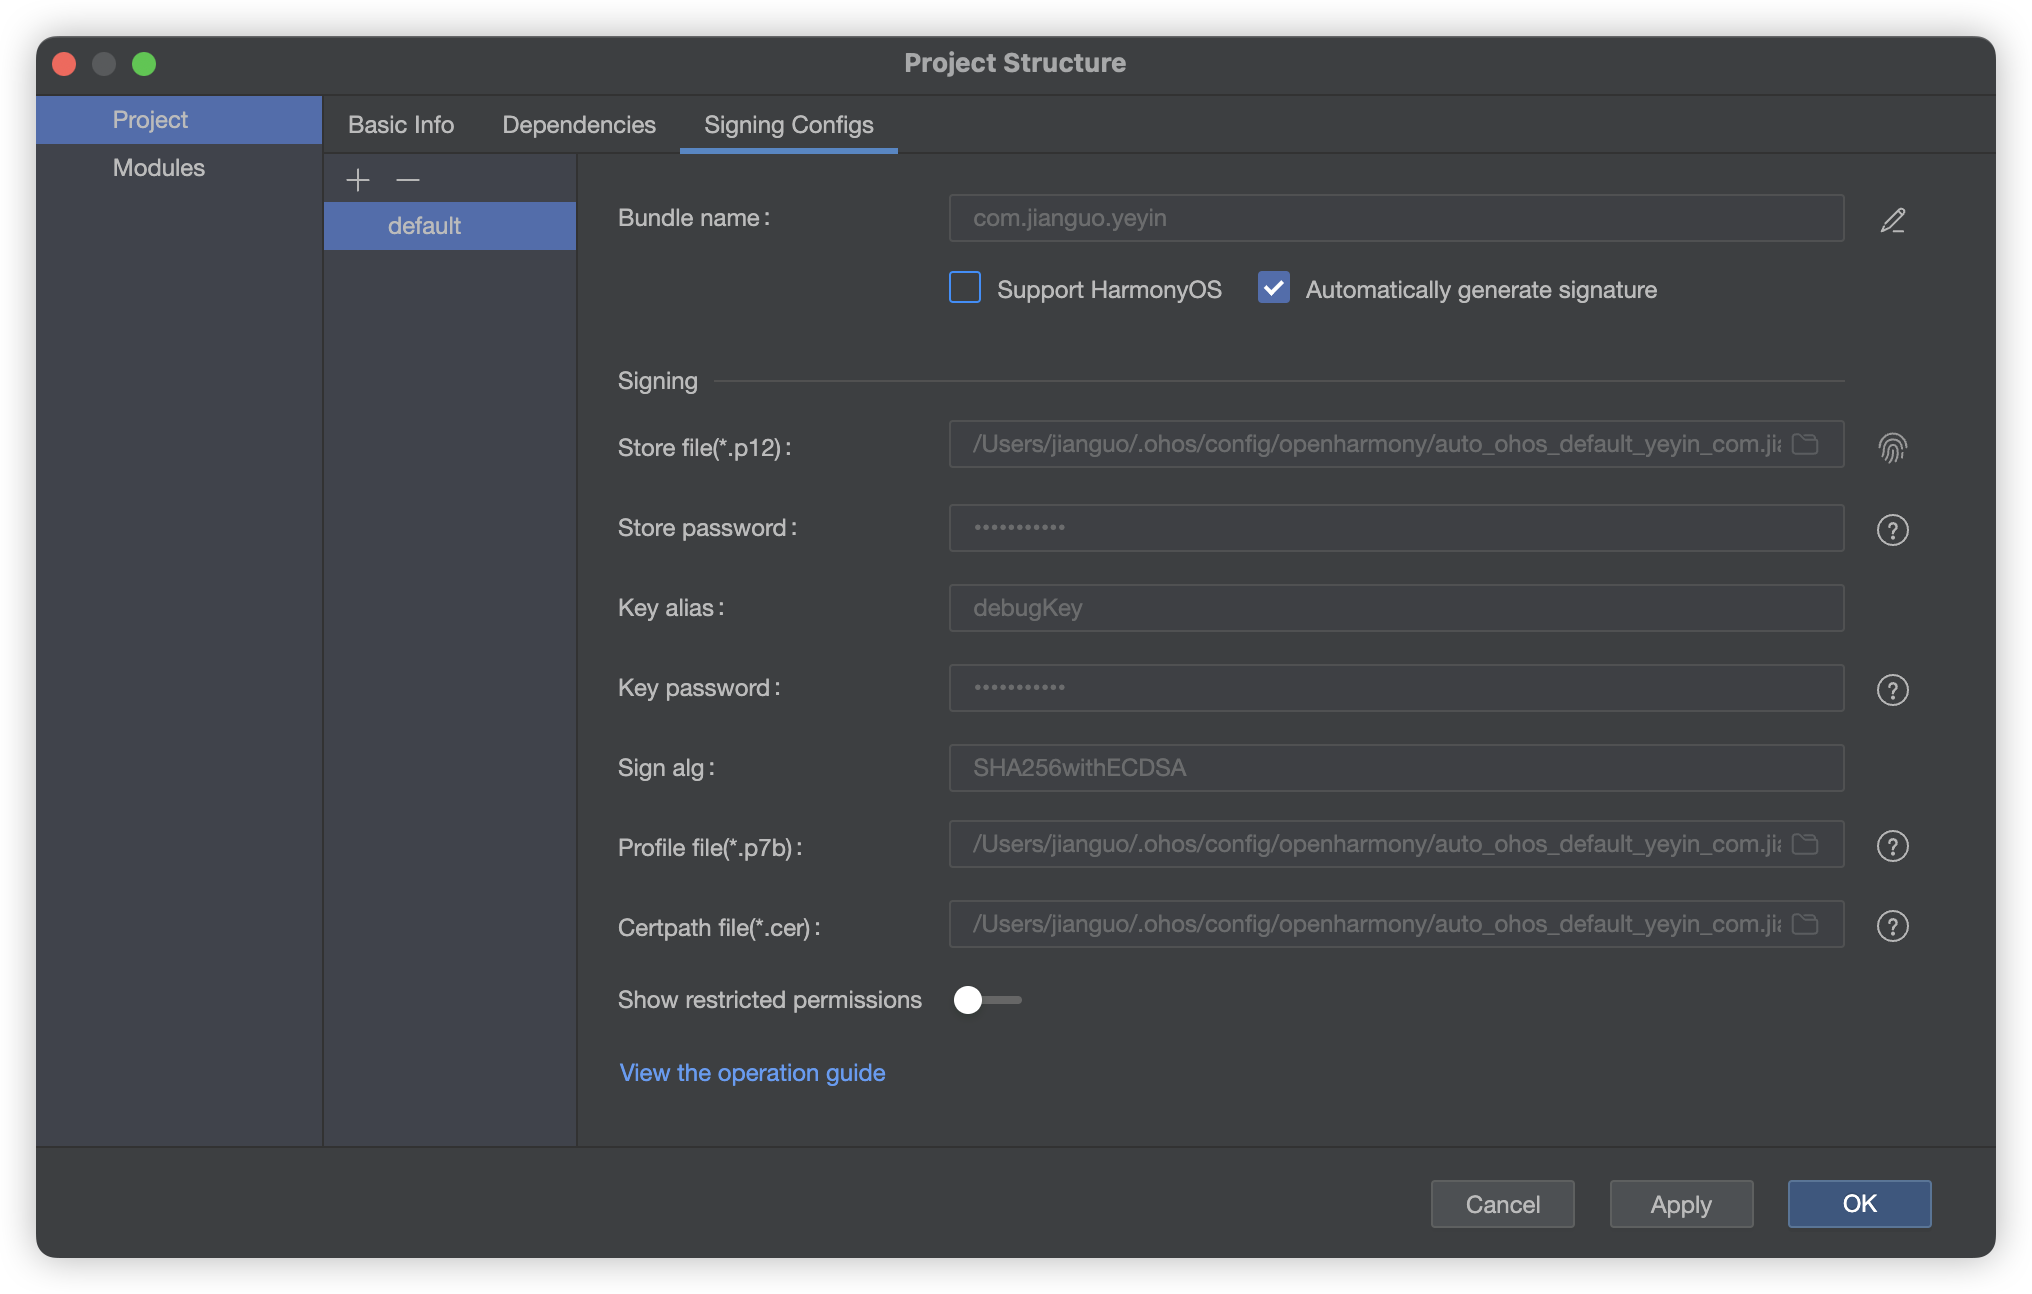2032x1294 pixels.
Task: Click the help icon next to Certpath file
Action: pos(1893,927)
